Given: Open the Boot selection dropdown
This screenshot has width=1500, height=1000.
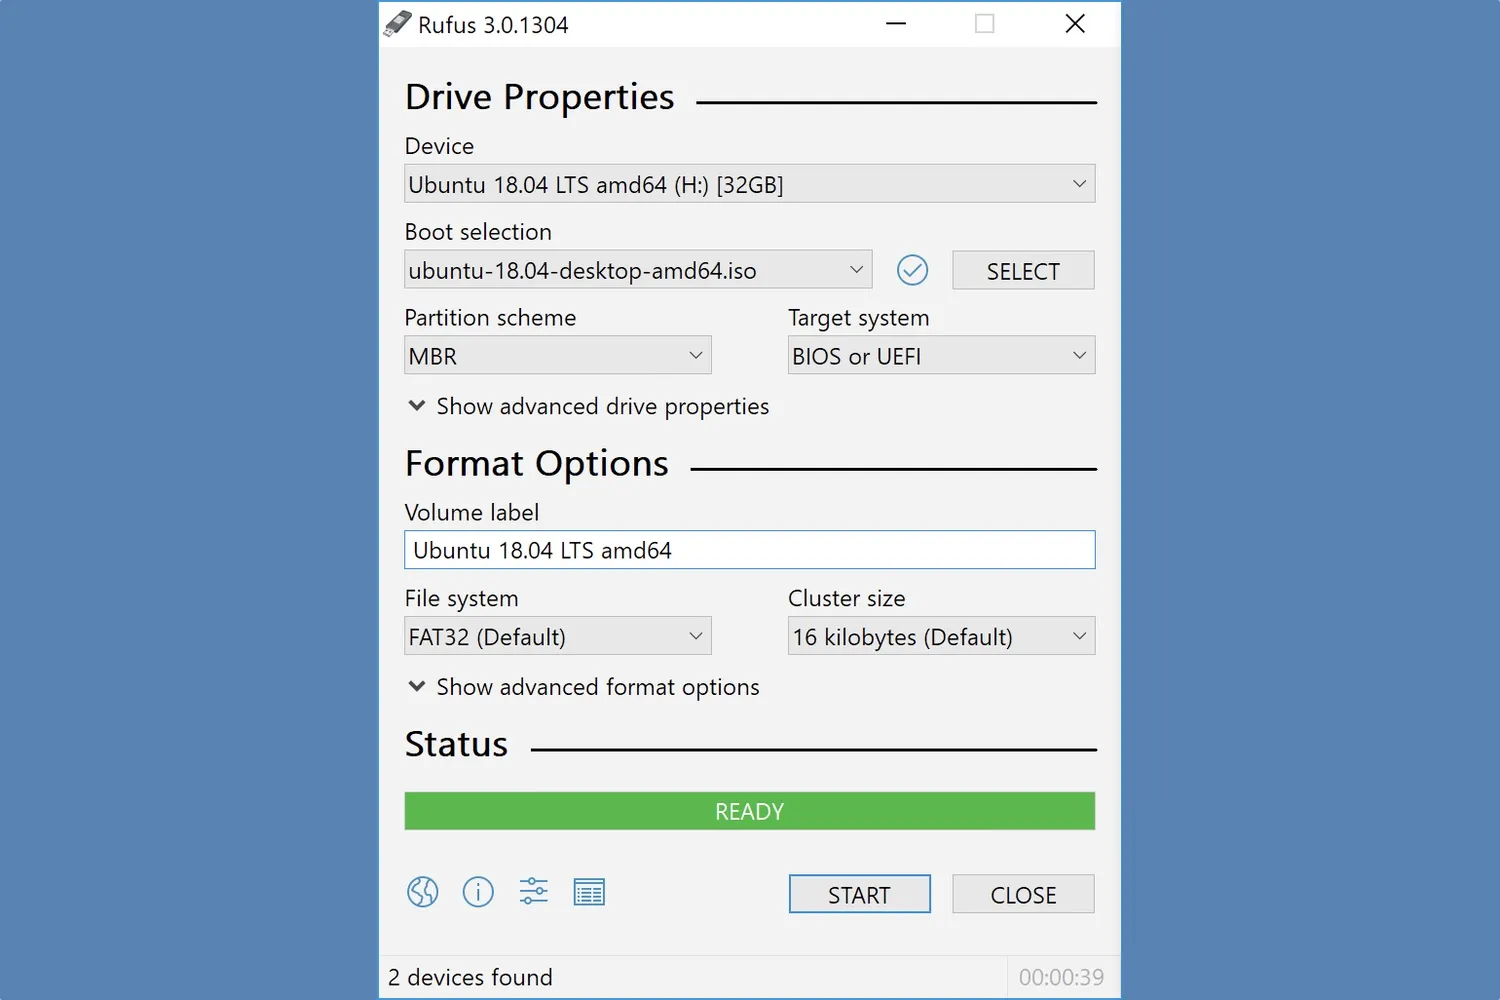Looking at the screenshot, I should [x=637, y=270].
